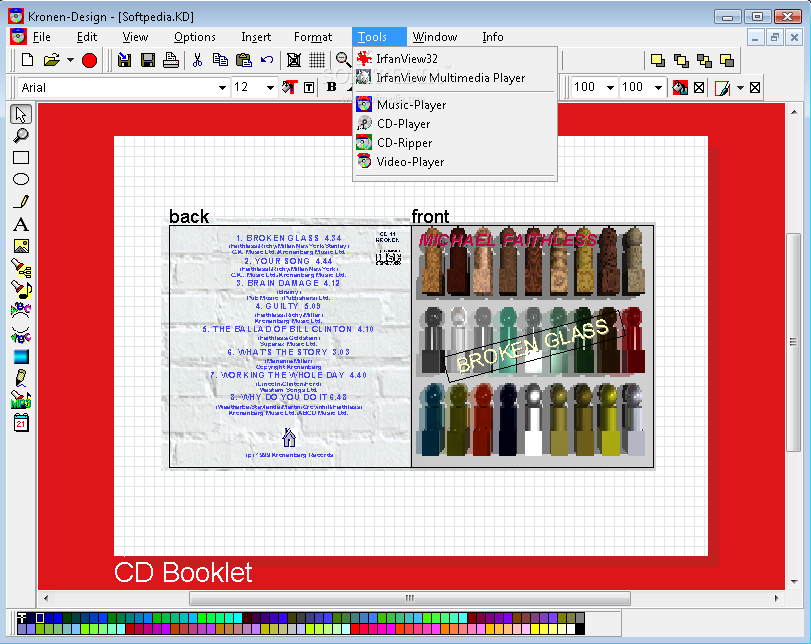Click the Undo arrow icon
Screen dimensions: 811x644
[267, 60]
